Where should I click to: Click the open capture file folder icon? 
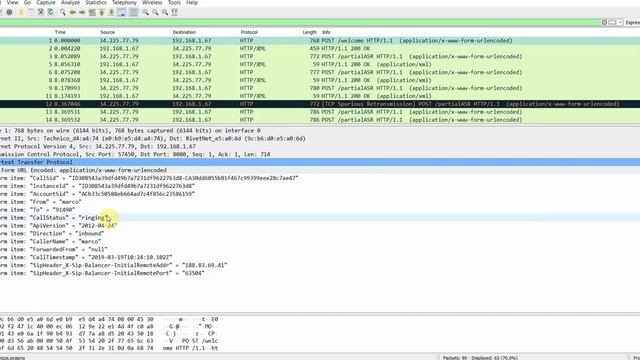point(21,12)
